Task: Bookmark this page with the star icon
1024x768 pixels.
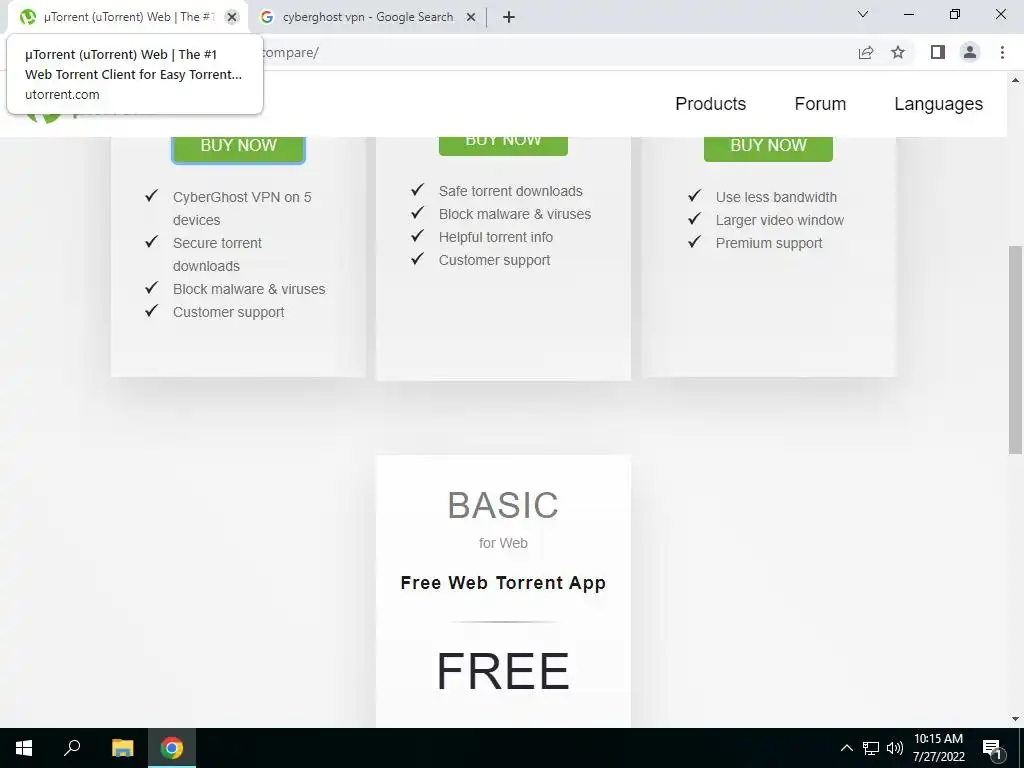Action: tap(898, 52)
